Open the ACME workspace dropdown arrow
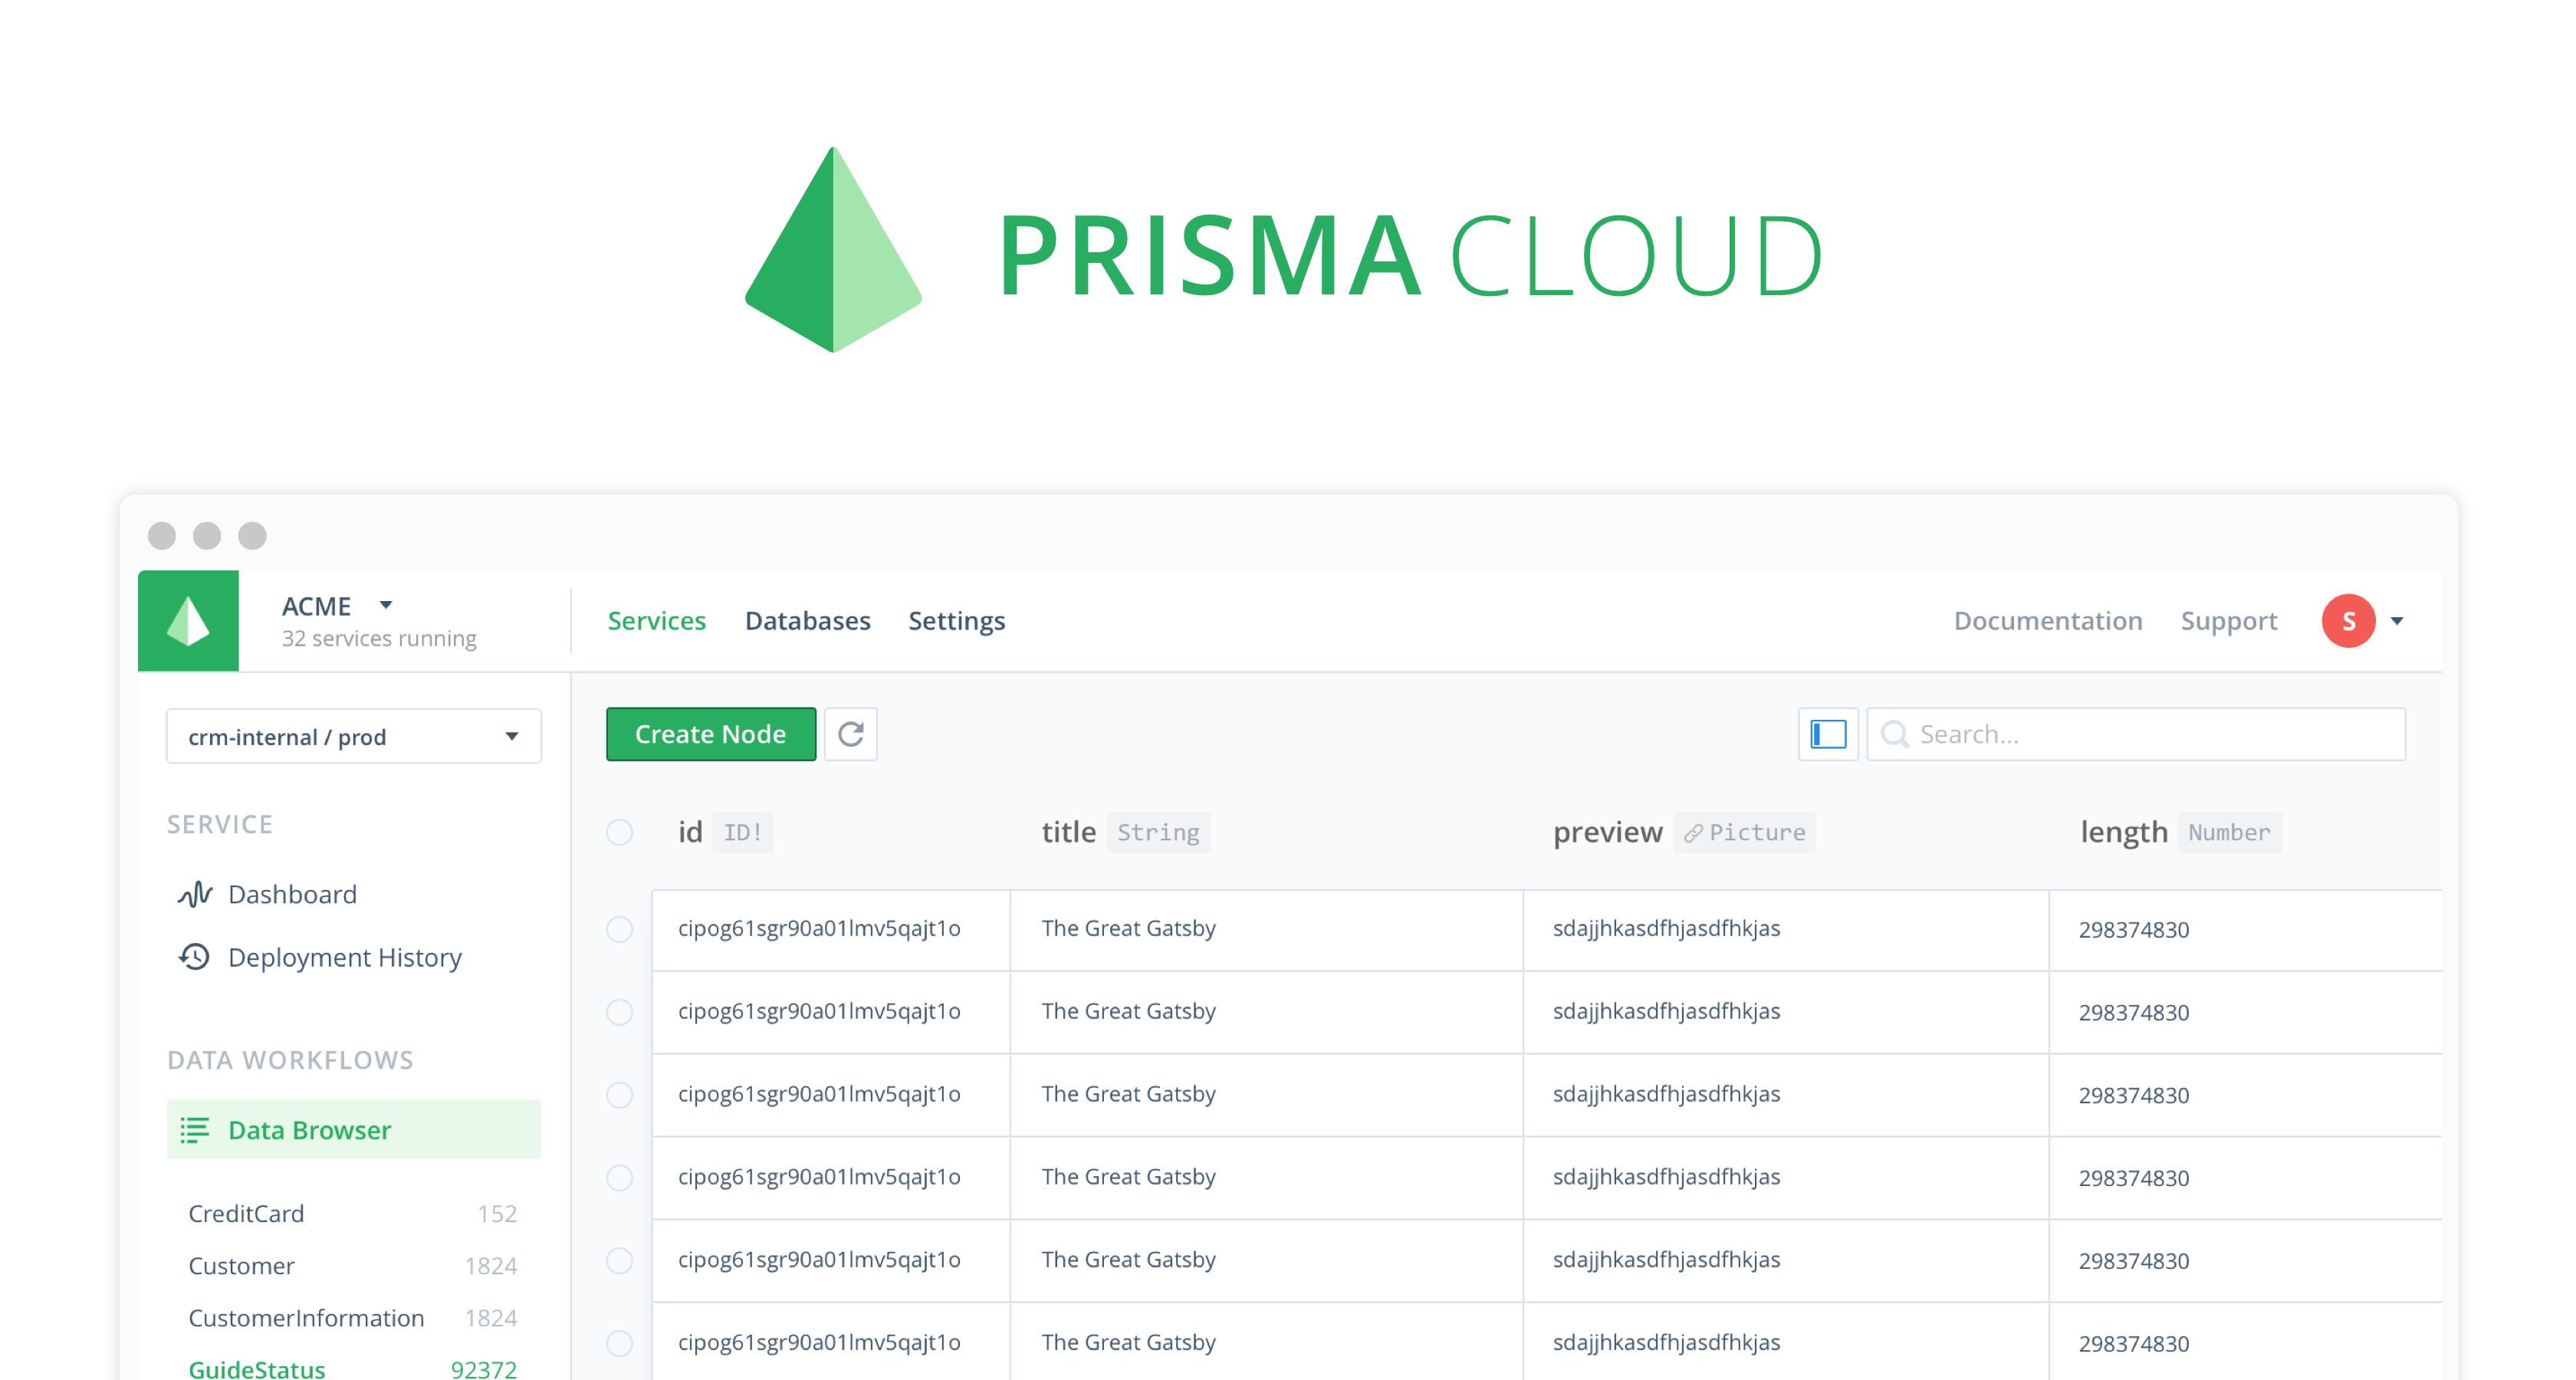Screen dimensions: 2576x1380 [386, 605]
